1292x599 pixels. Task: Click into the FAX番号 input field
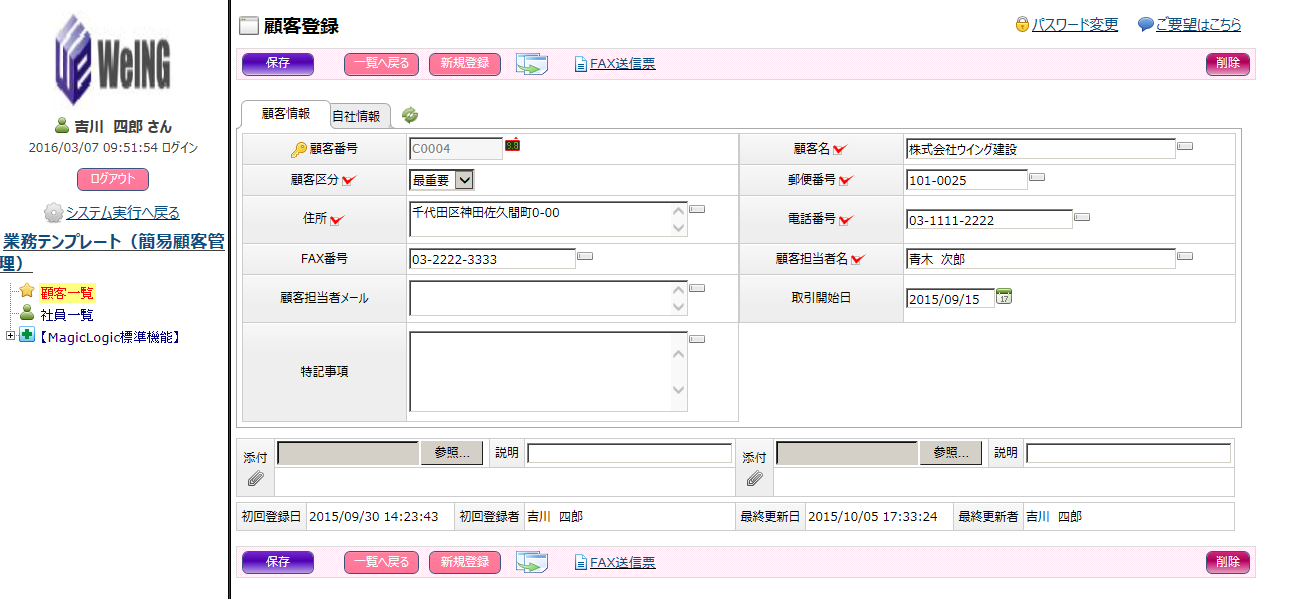[x=492, y=259]
